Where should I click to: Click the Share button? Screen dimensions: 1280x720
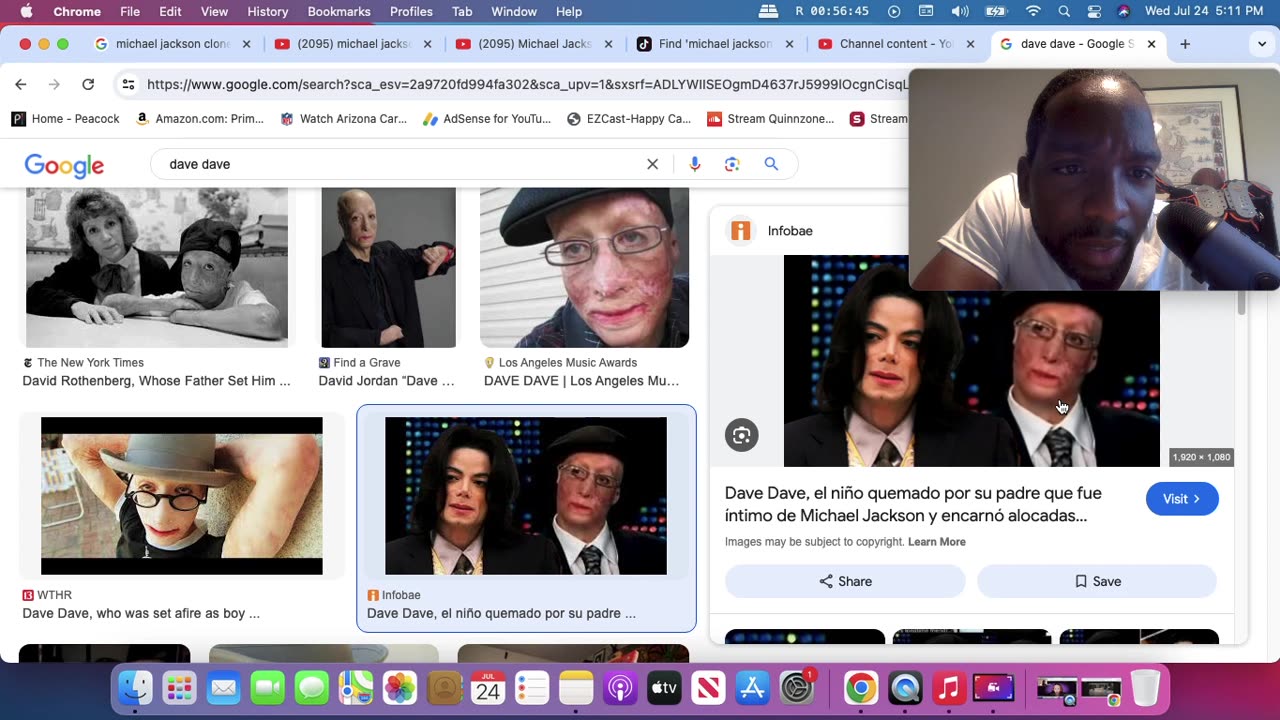[x=845, y=581]
